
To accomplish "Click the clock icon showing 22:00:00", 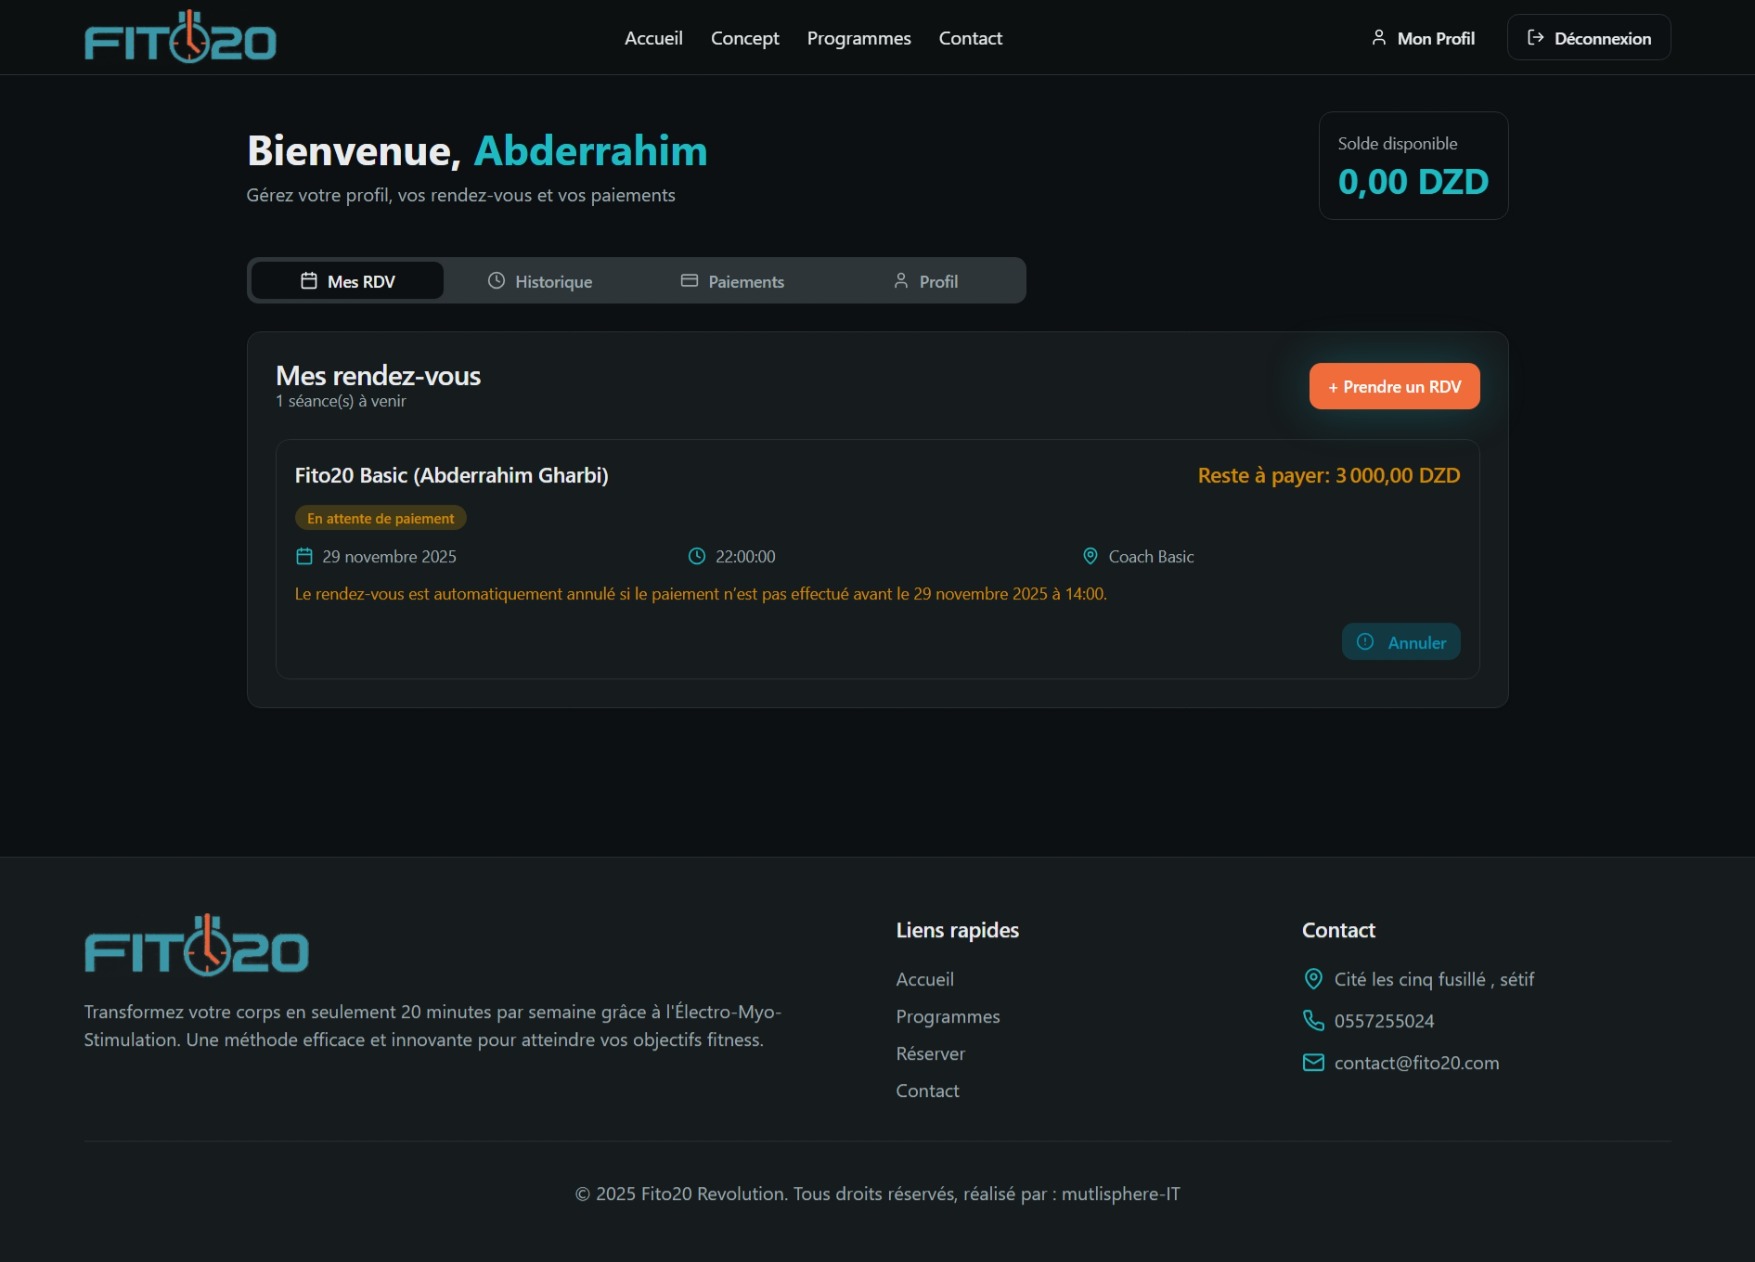I will pos(696,556).
